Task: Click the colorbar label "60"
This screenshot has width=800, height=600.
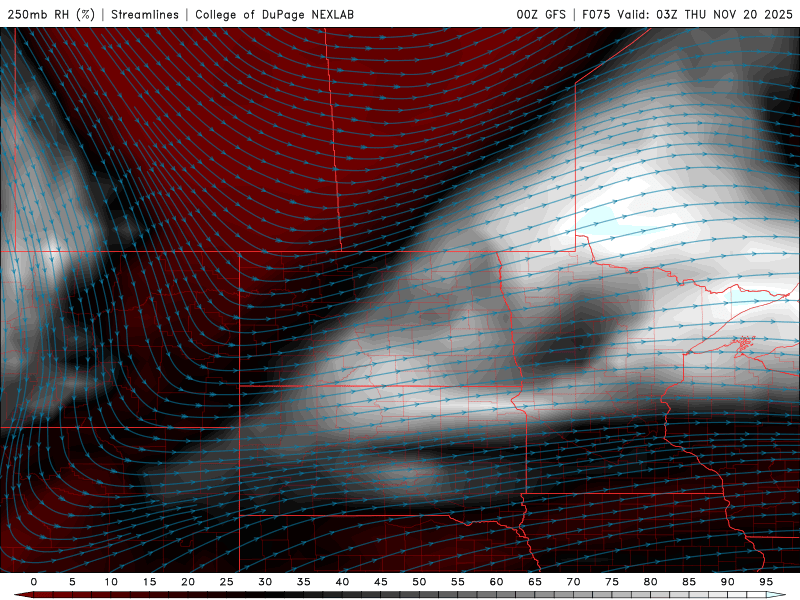Action: pyautogui.click(x=496, y=582)
